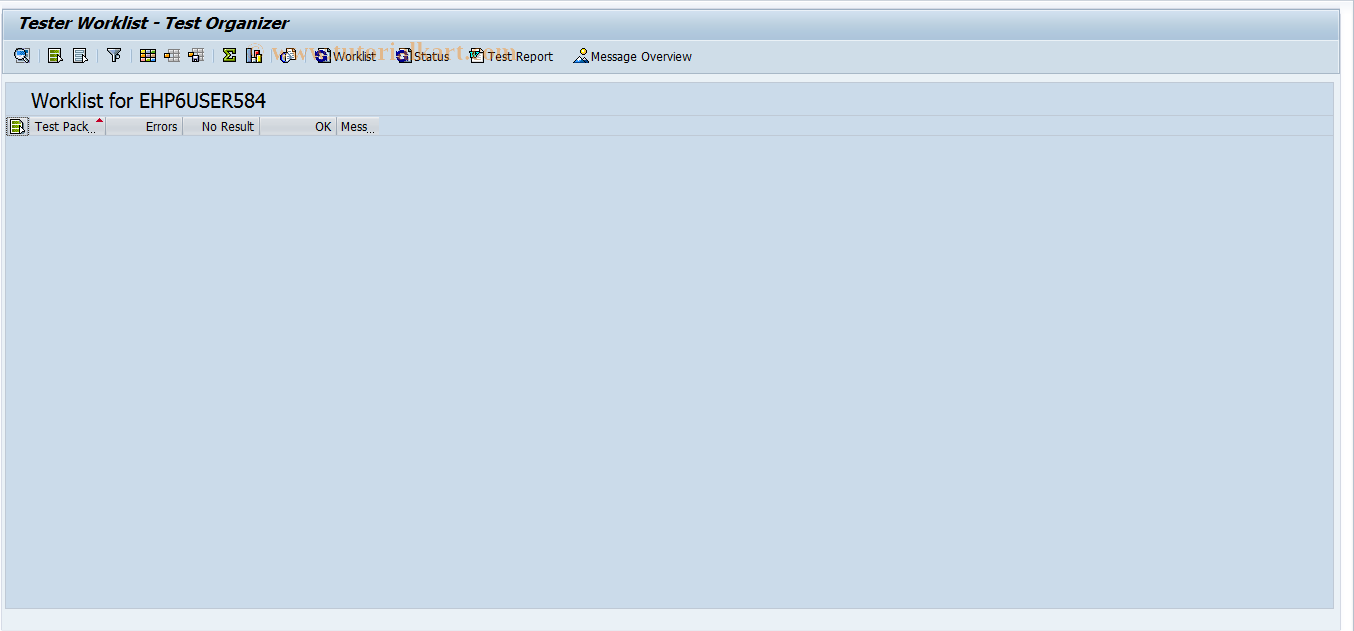This screenshot has height=631, width=1354.
Task: Select the OK column header
Action: [298, 126]
